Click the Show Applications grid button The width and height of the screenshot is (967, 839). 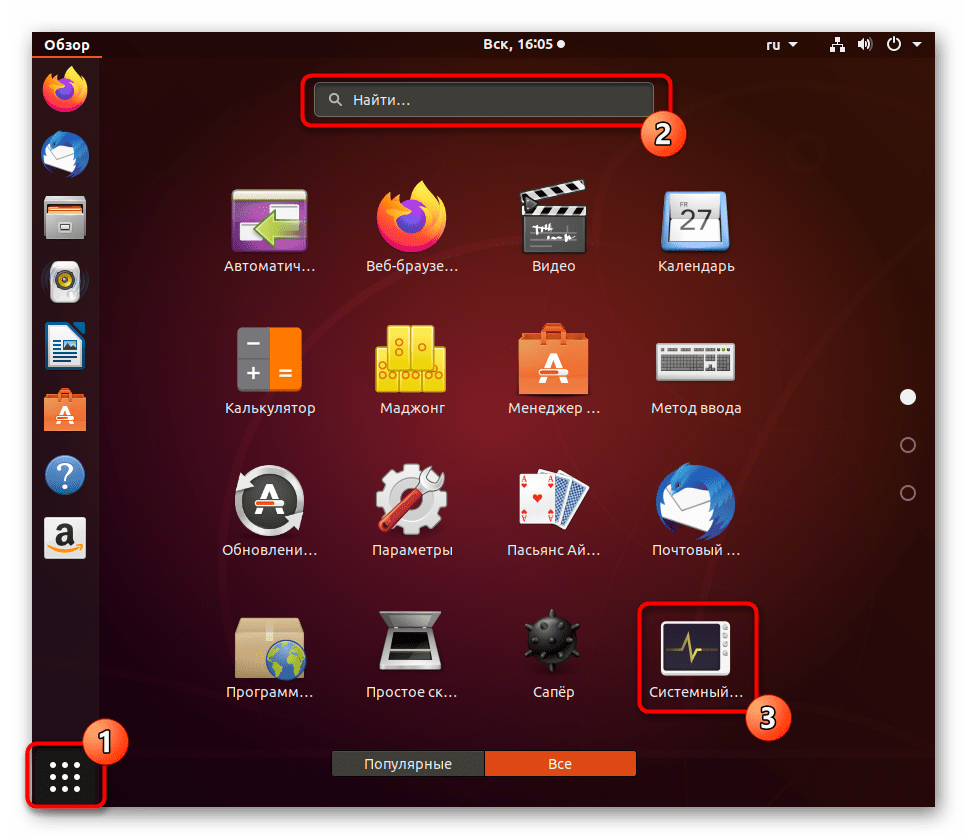[x=65, y=775]
